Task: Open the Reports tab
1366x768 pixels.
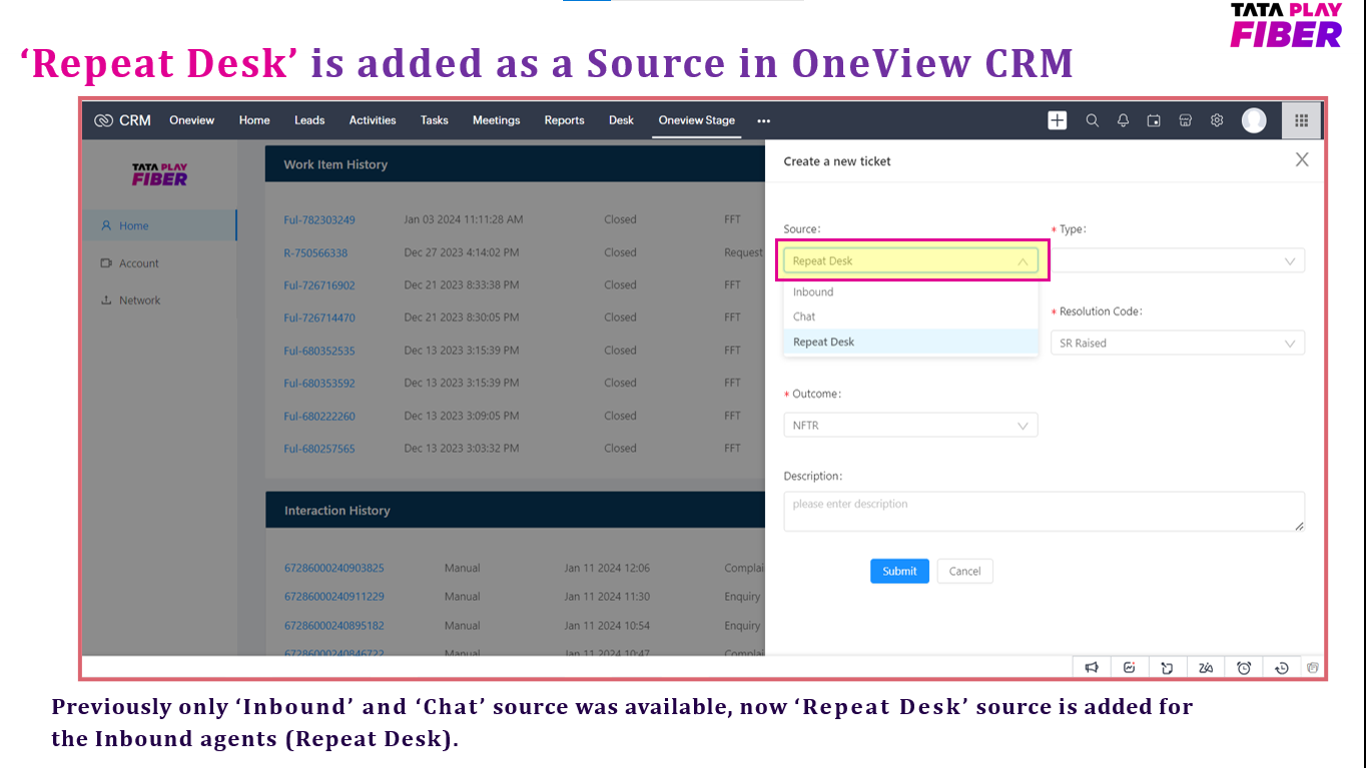Action: tap(564, 120)
